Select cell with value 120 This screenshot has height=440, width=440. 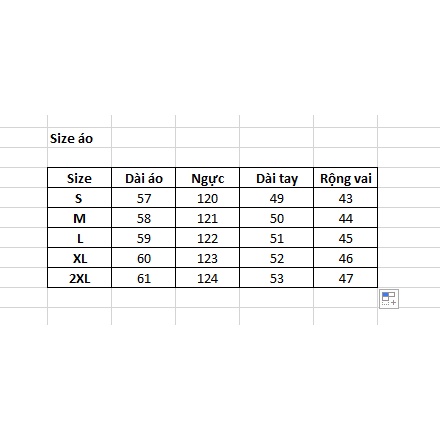click(207, 198)
